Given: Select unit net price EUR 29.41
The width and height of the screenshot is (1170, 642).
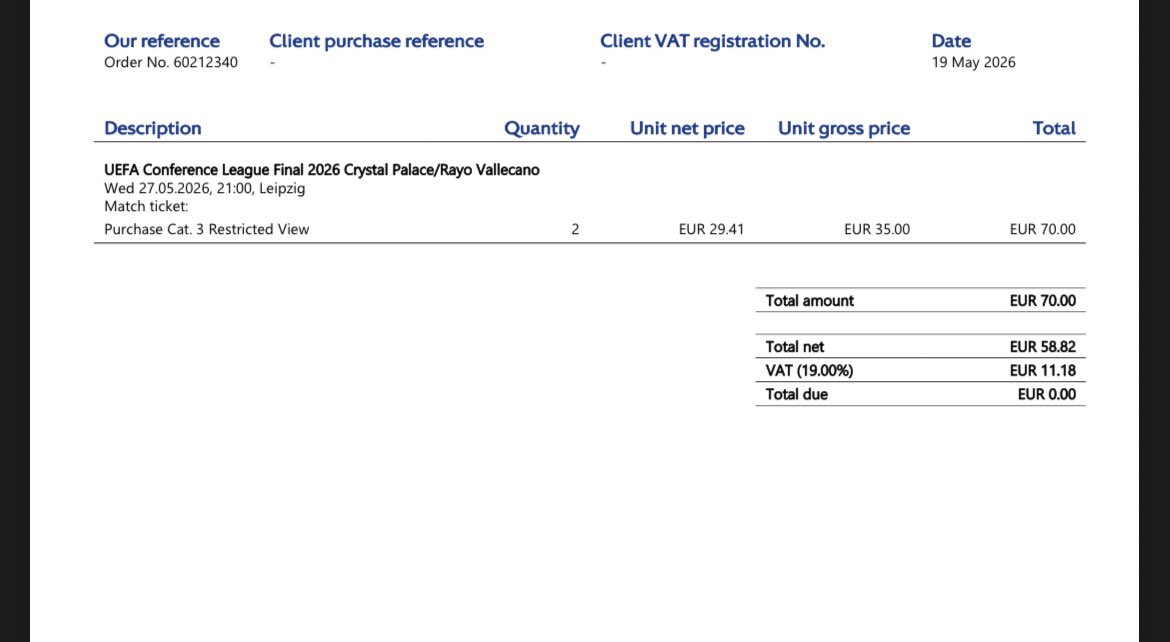Looking at the screenshot, I should click(x=711, y=230).
